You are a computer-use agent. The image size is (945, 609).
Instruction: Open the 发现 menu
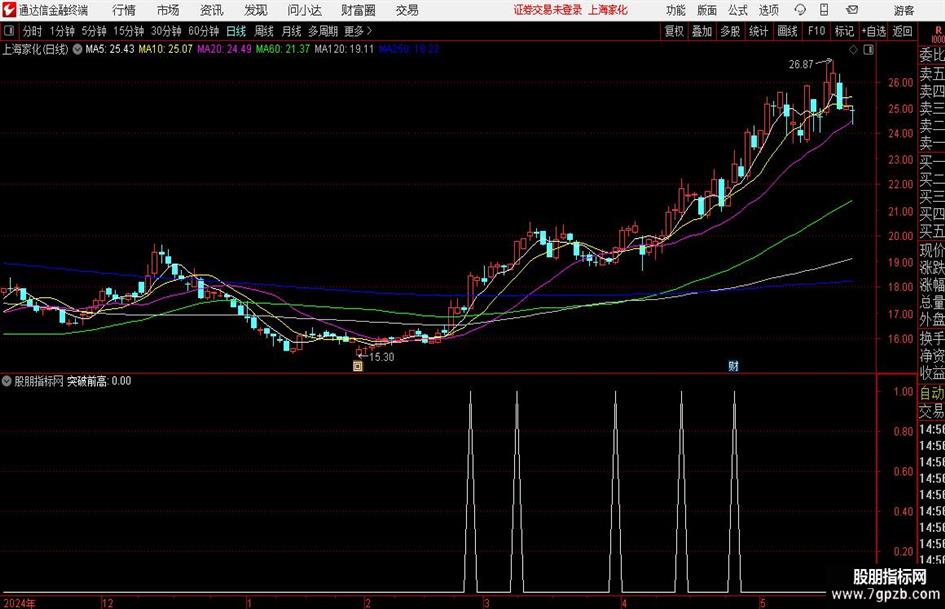(256, 10)
